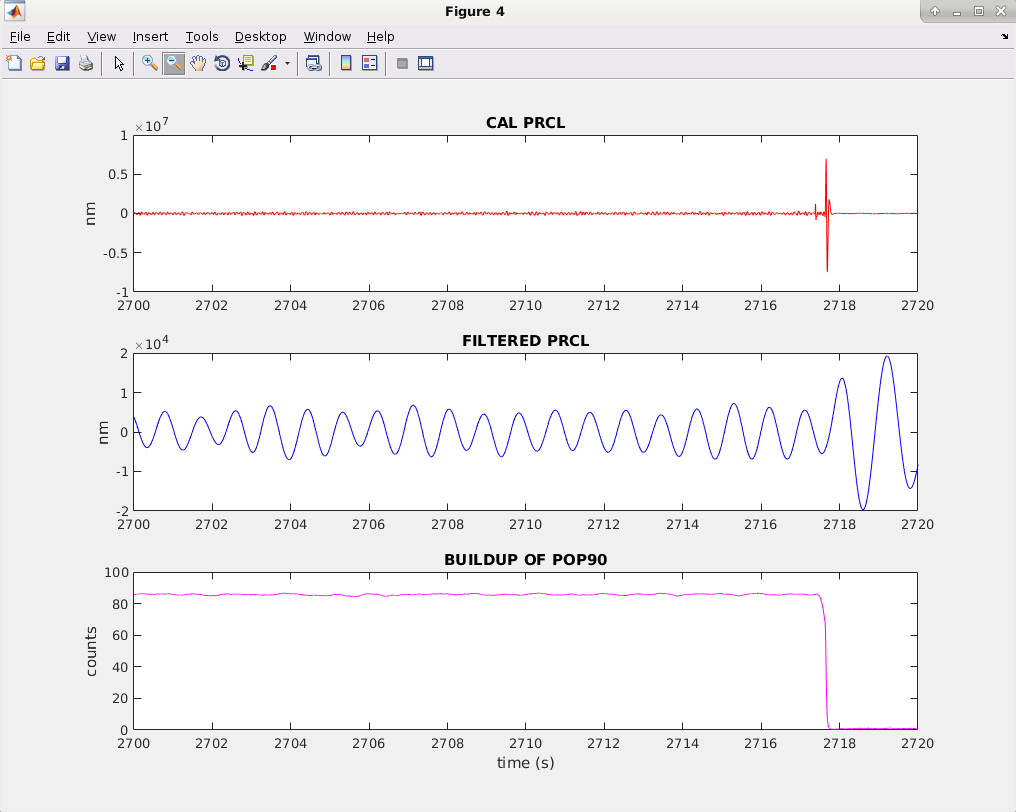Click the 100 tick label on counts axis
The width and height of the screenshot is (1016, 812).
tap(117, 572)
